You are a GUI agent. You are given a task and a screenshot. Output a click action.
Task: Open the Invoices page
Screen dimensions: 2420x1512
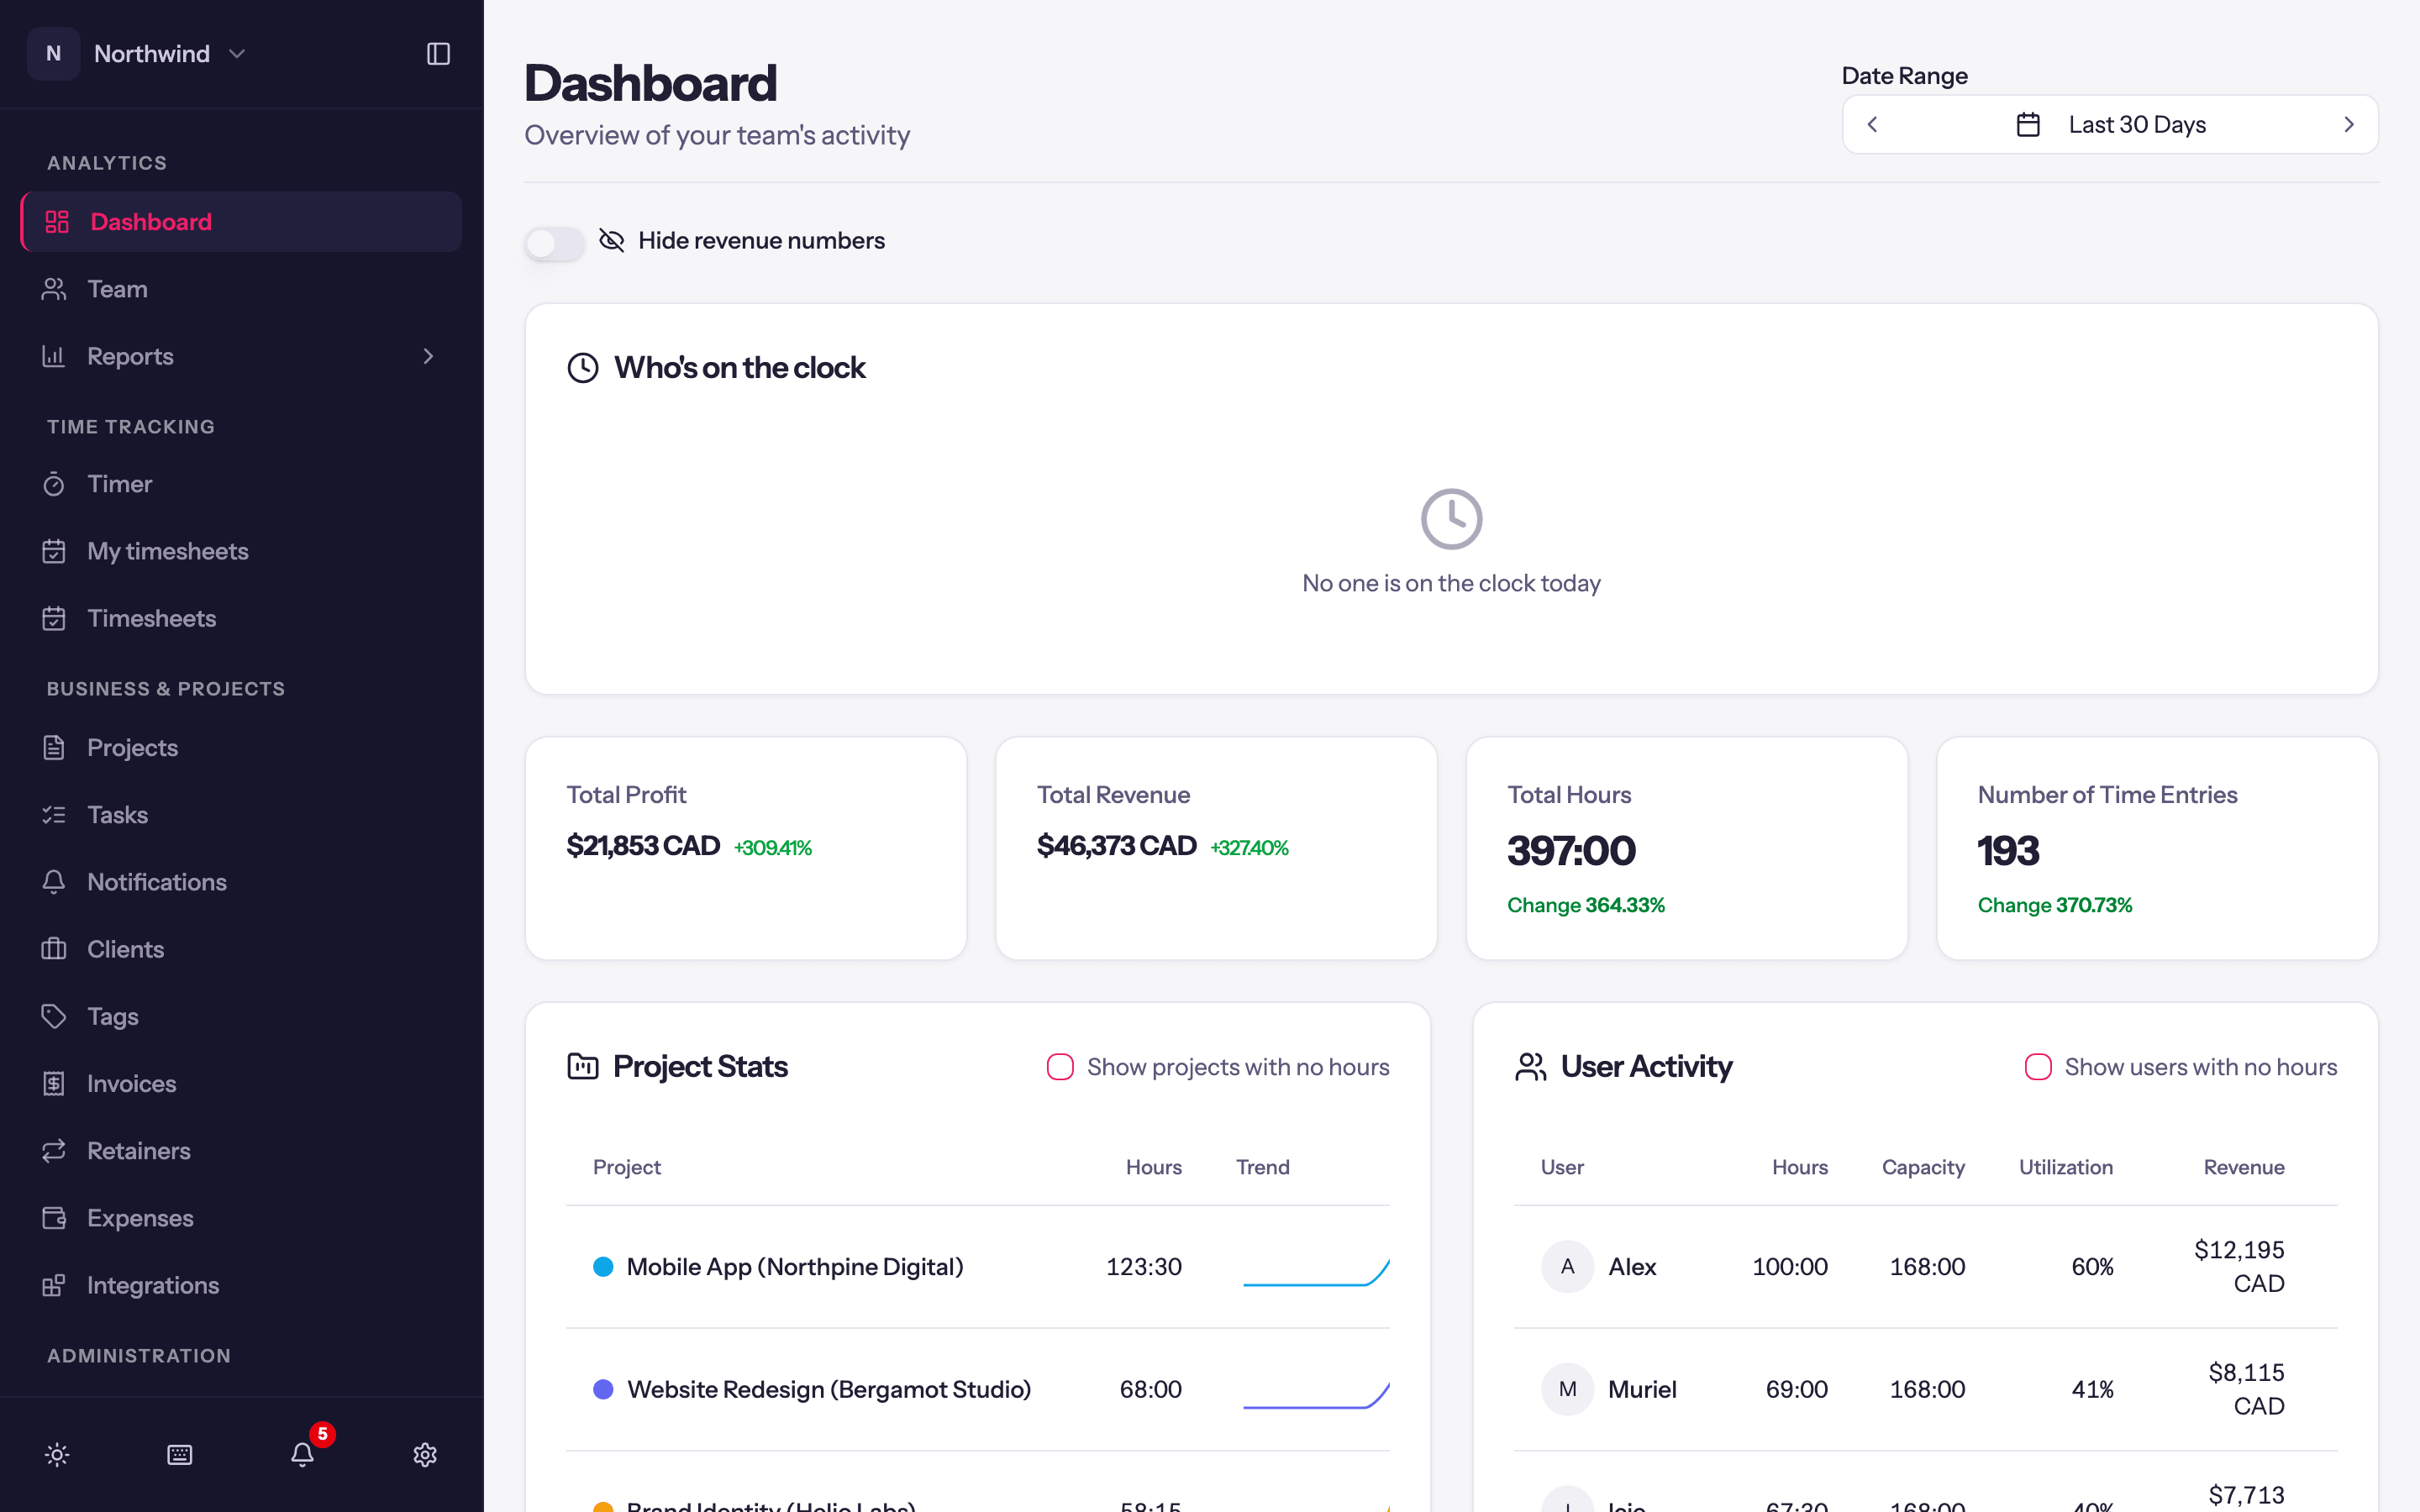click(x=241, y=1083)
